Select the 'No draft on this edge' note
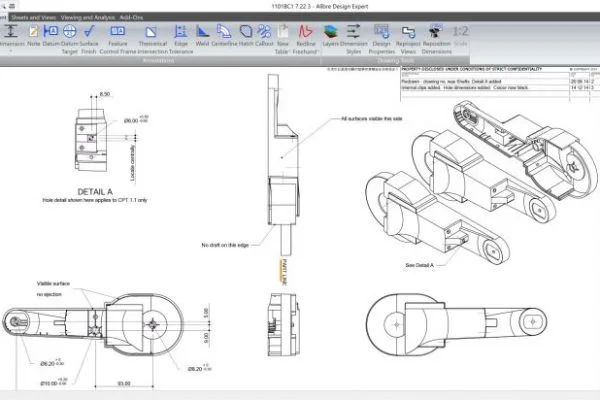The width and height of the screenshot is (600, 400). click(x=225, y=245)
